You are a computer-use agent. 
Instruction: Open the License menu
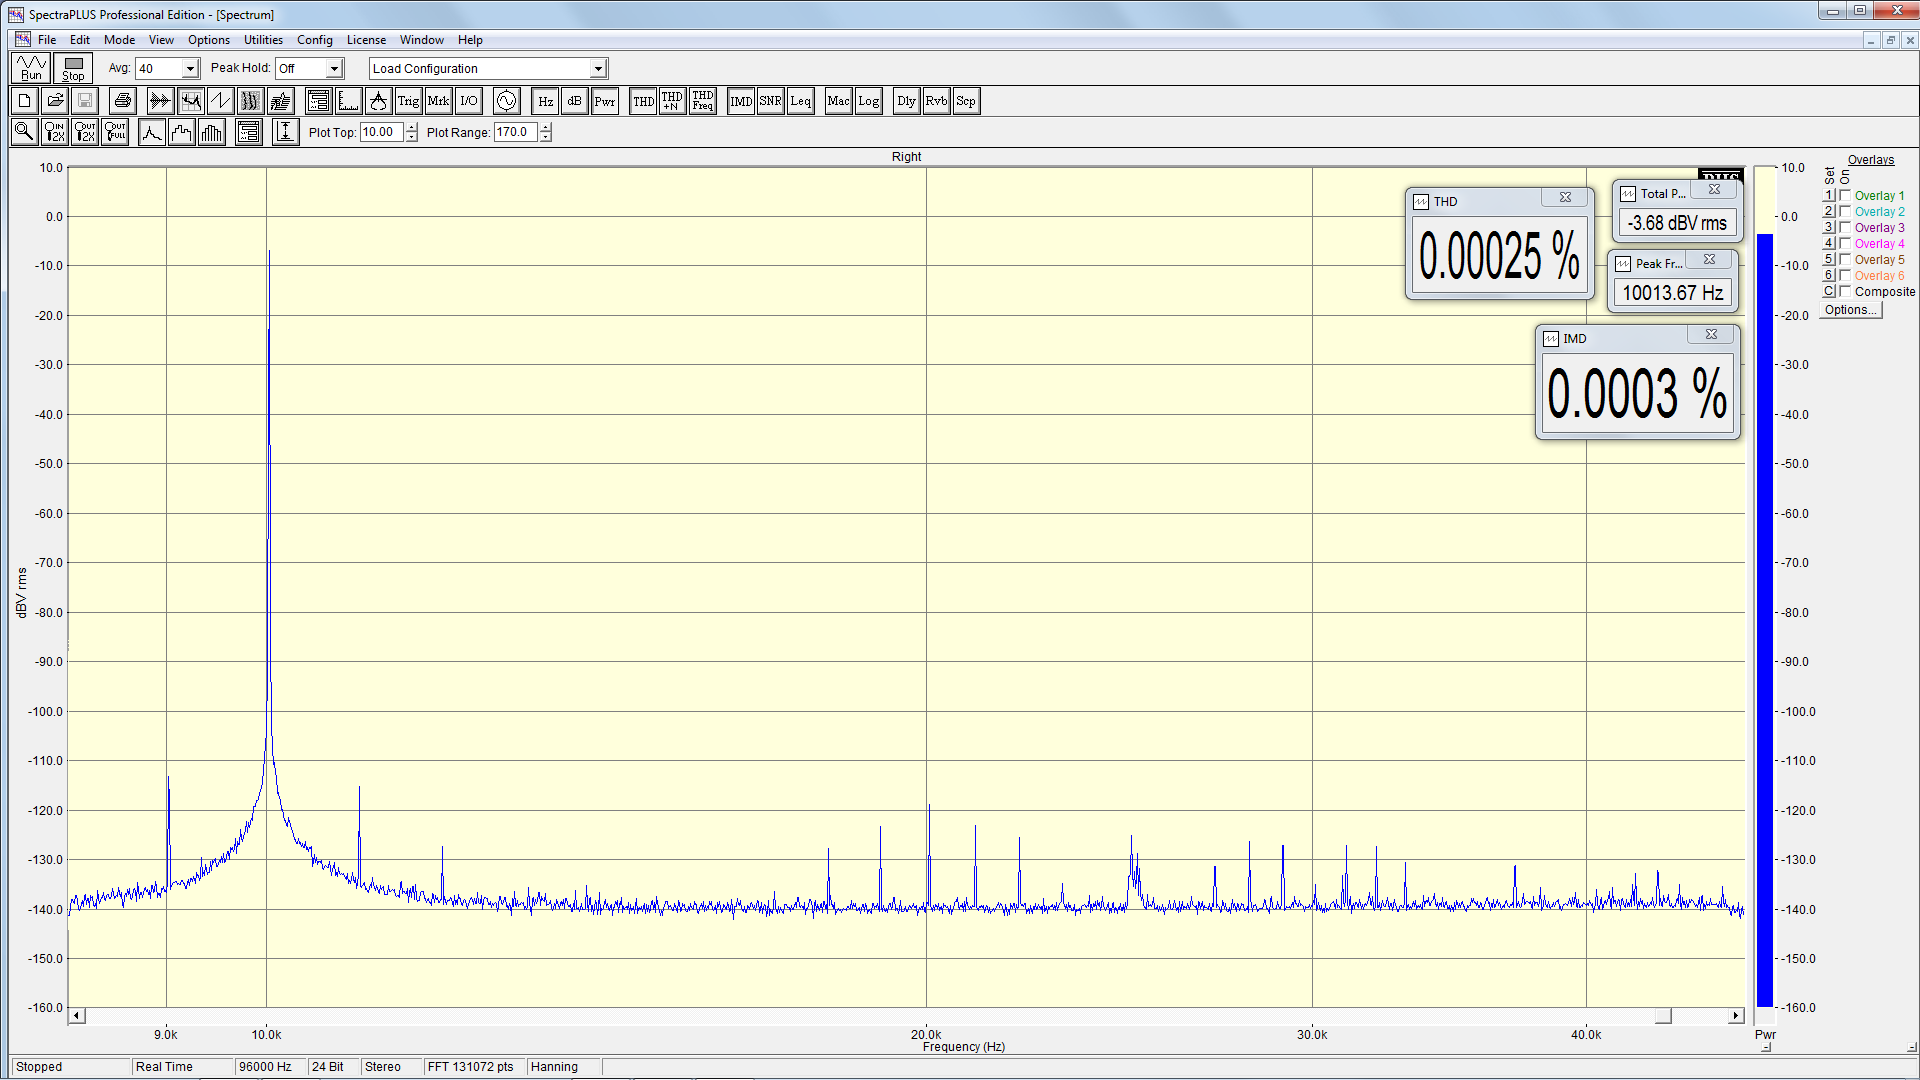click(366, 40)
